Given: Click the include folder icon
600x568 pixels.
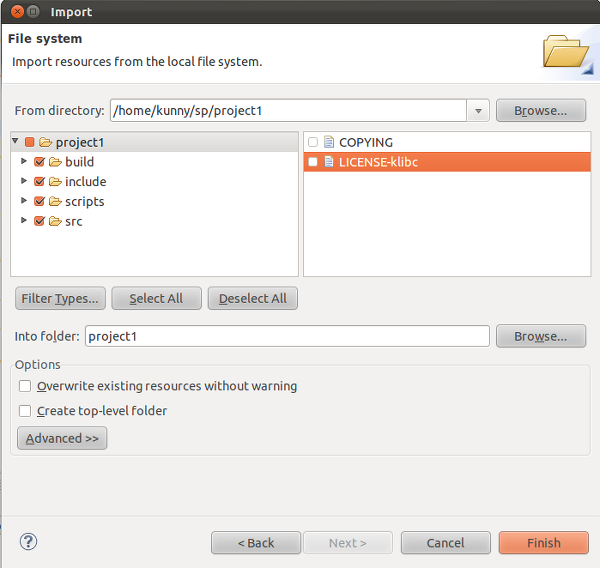Looking at the screenshot, I should (55, 181).
